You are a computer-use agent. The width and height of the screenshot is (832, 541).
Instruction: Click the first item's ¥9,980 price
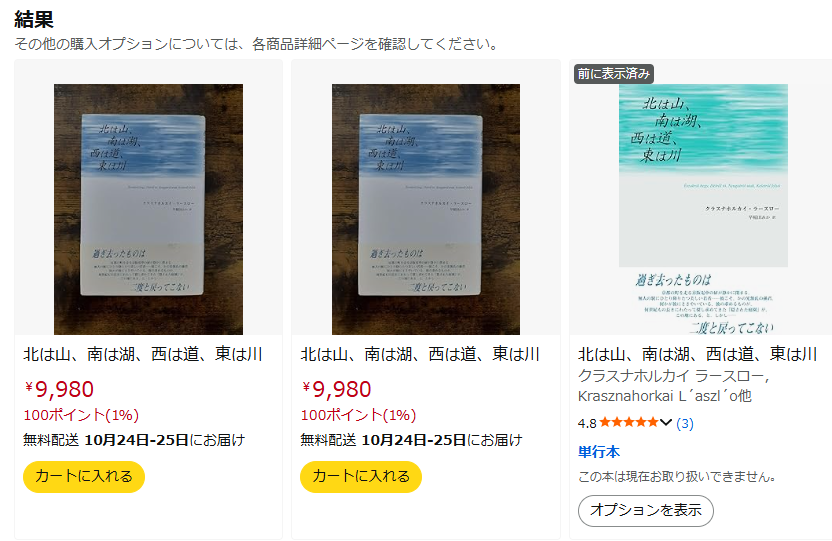[x=59, y=389]
